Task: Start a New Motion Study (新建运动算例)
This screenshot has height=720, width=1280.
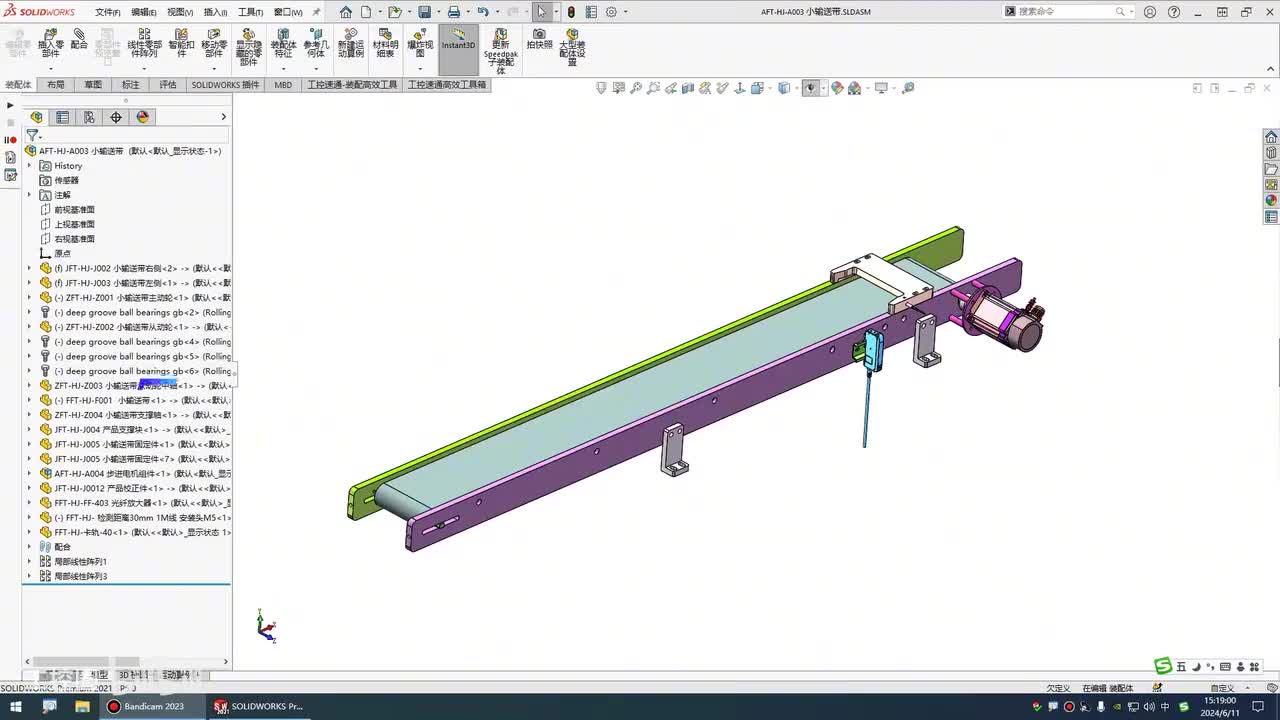Action: [x=351, y=43]
